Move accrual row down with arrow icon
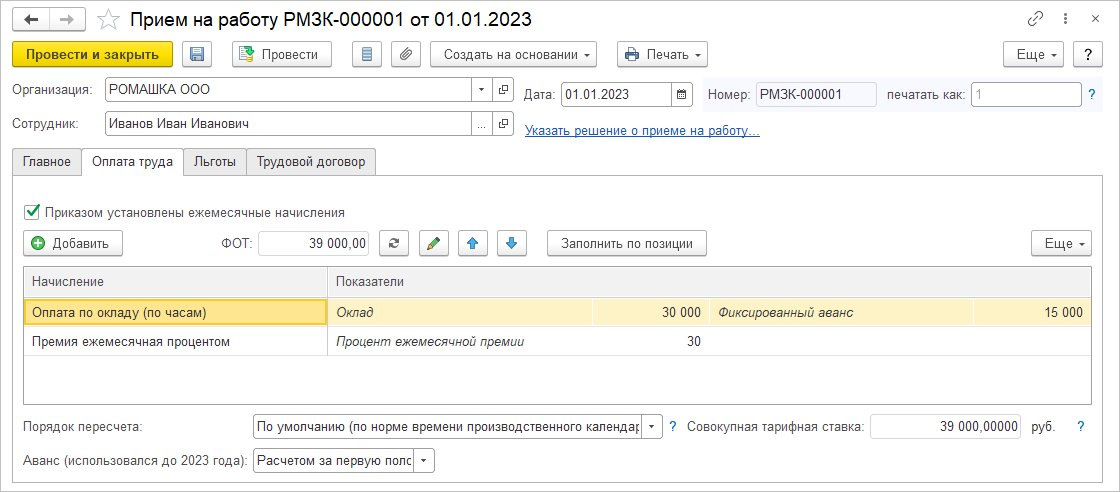The width and height of the screenshot is (1120, 492). point(511,243)
